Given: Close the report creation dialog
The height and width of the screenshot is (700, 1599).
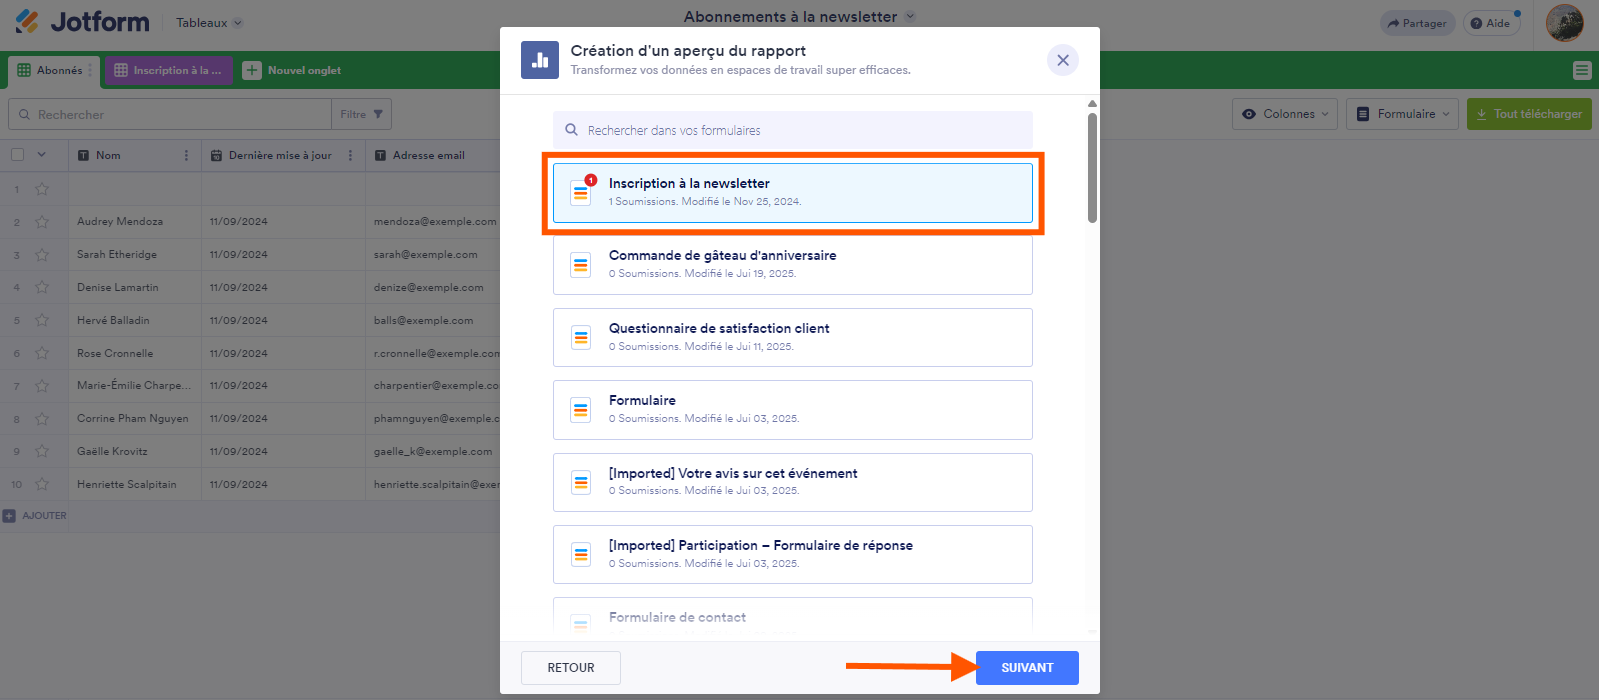Looking at the screenshot, I should tap(1063, 60).
